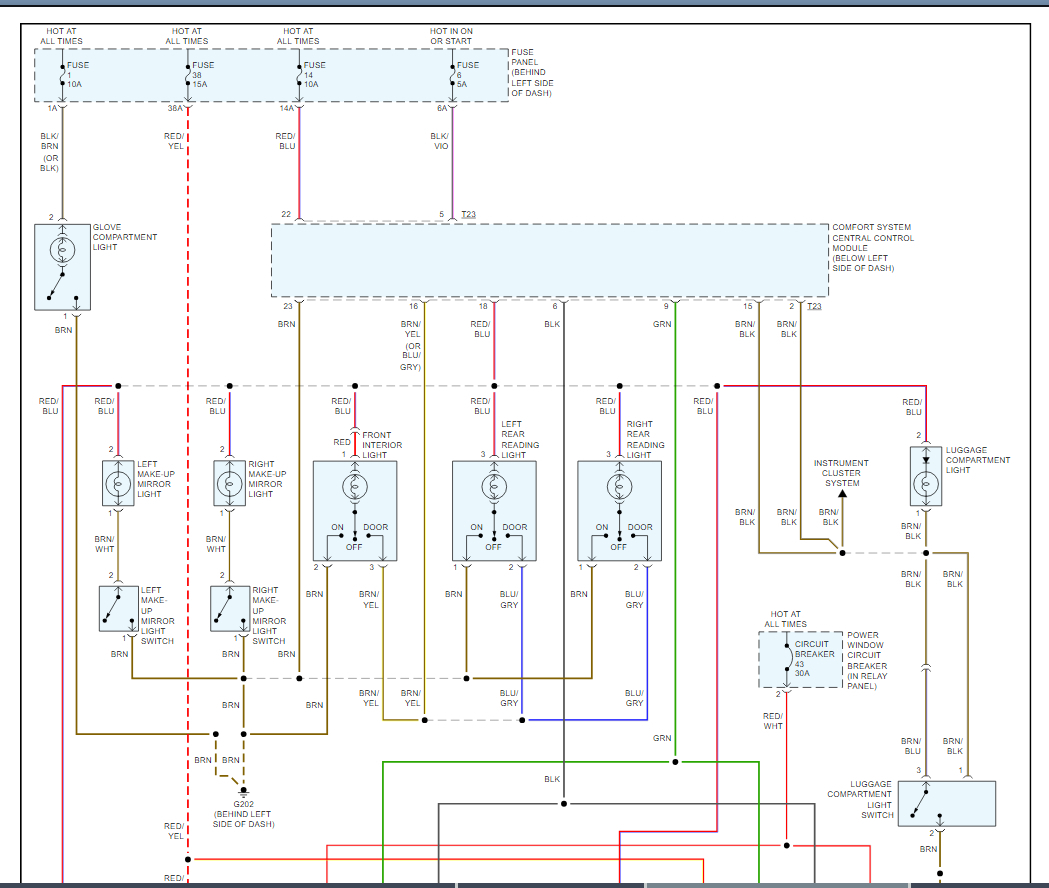Select the right rear reading light box
The image size is (1049, 888).
[619, 510]
